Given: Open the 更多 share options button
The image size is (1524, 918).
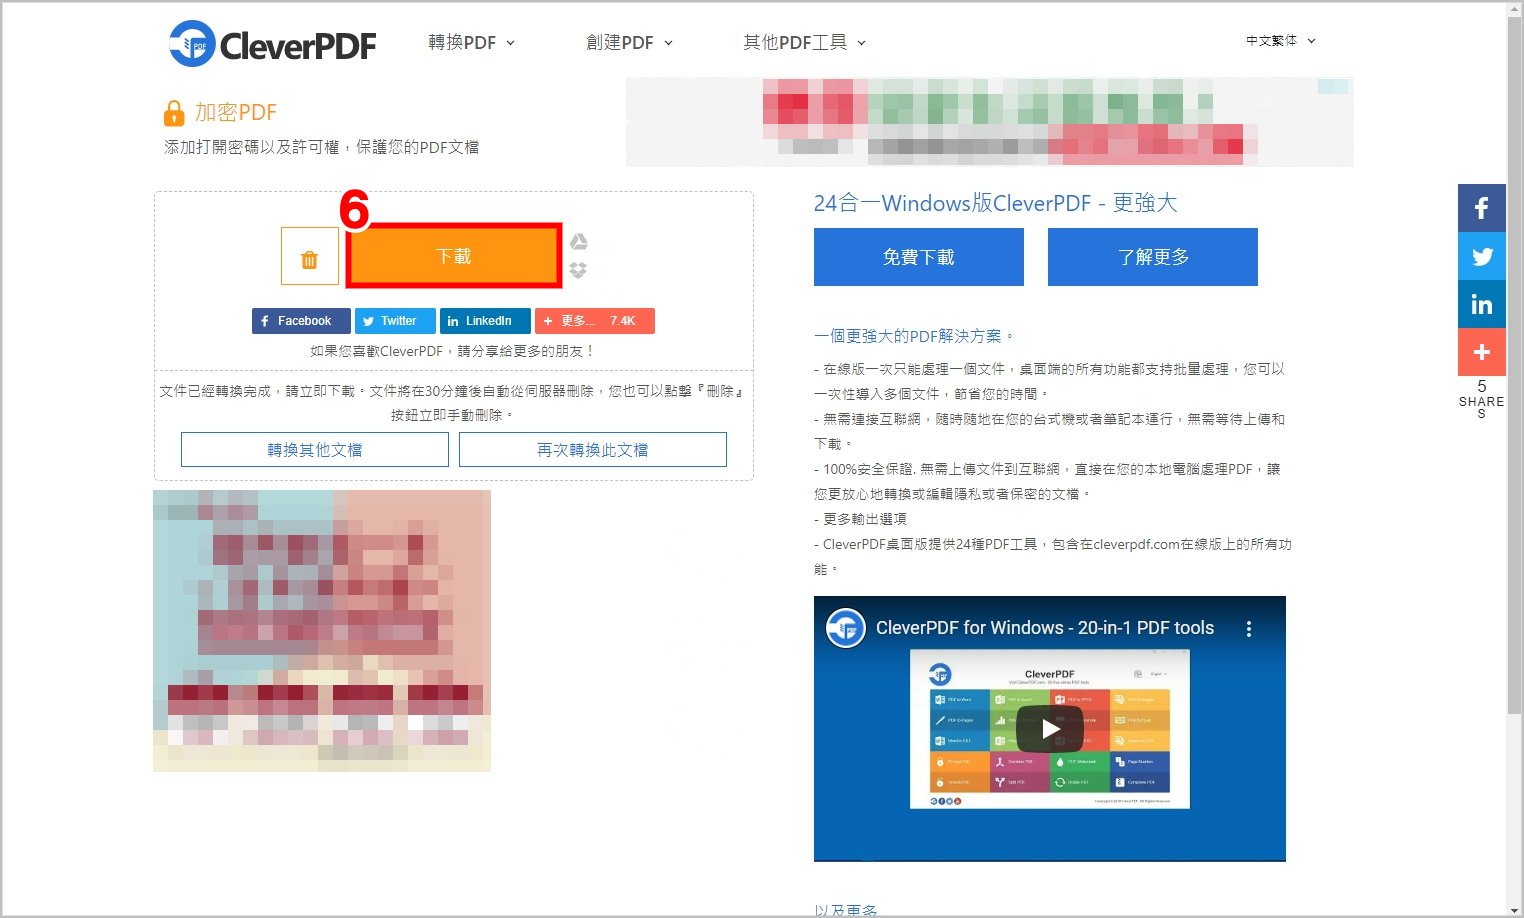Looking at the screenshot, I should pos(595,321).
